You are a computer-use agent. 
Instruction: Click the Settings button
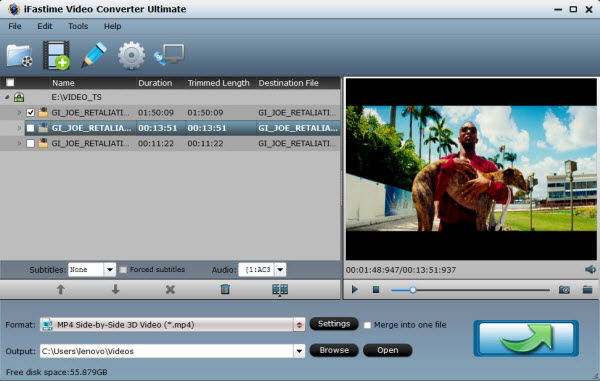(334, 324)
